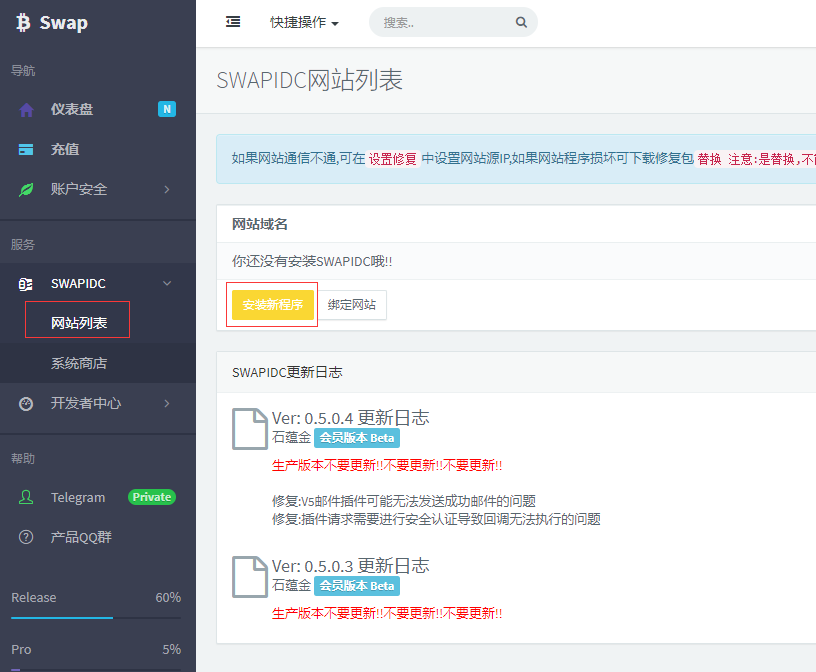Click the 安装新程序 button
Image resolution: width=816 pixels, height=672 pixels.
[x=273, y=305]
